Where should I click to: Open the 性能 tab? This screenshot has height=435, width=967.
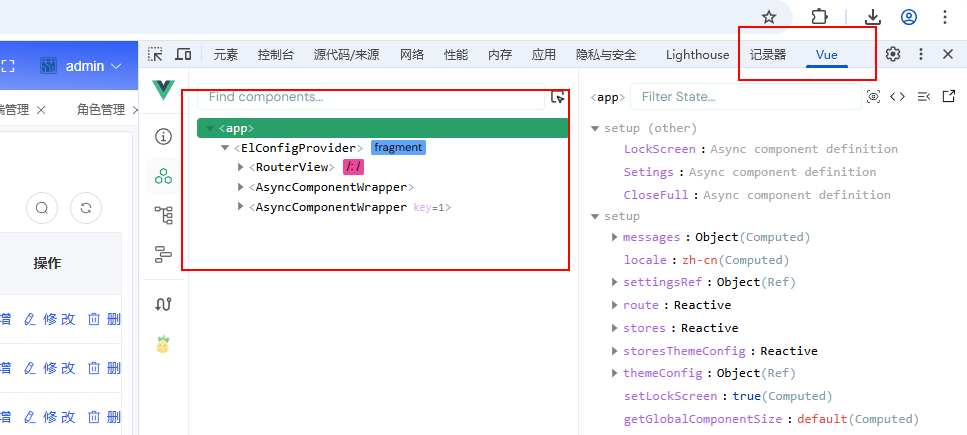pos(456,54)
